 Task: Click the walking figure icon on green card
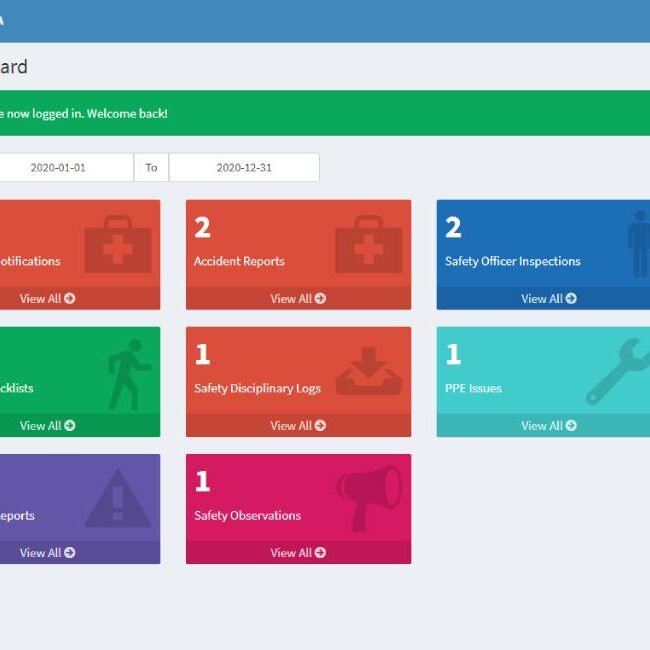click(x=128, y=373)
